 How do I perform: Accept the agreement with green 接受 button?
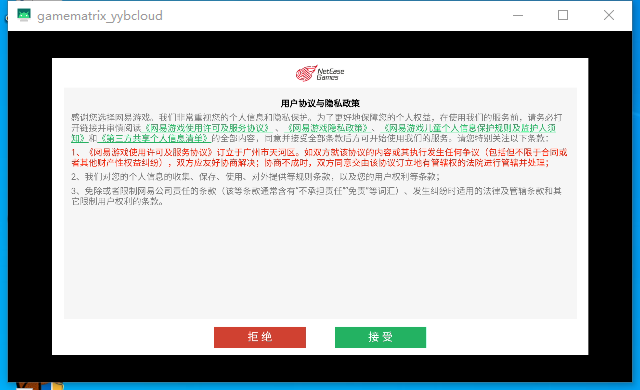click(x=380, y=337)
